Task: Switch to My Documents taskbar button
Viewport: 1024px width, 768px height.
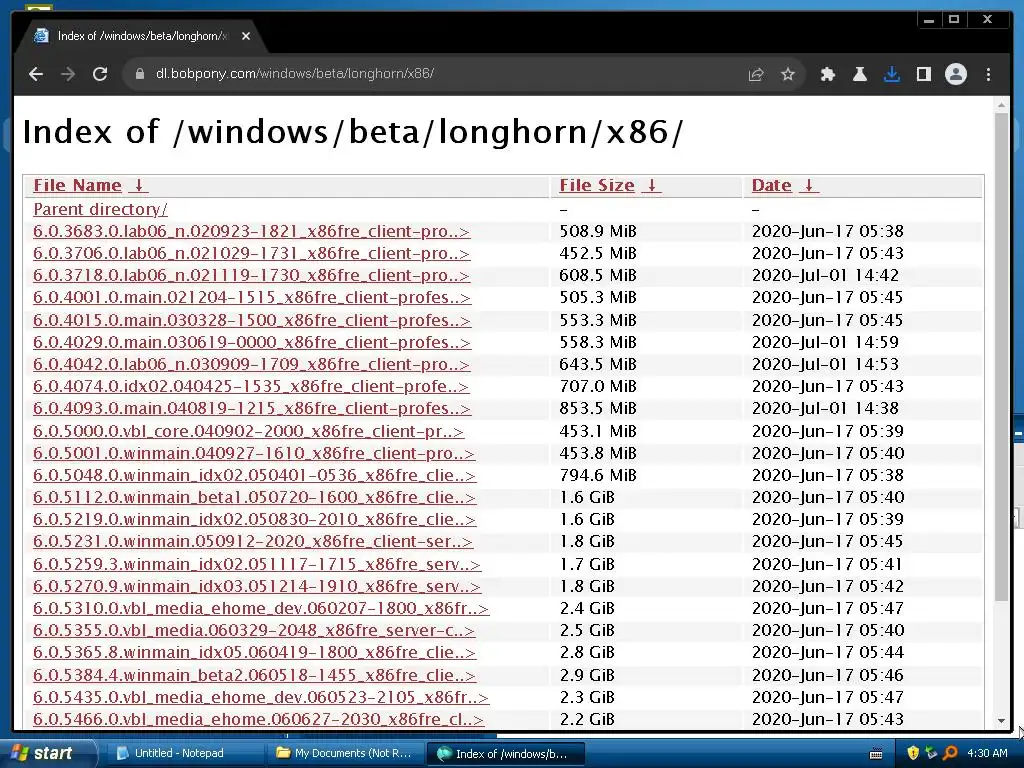Action: 344,754
